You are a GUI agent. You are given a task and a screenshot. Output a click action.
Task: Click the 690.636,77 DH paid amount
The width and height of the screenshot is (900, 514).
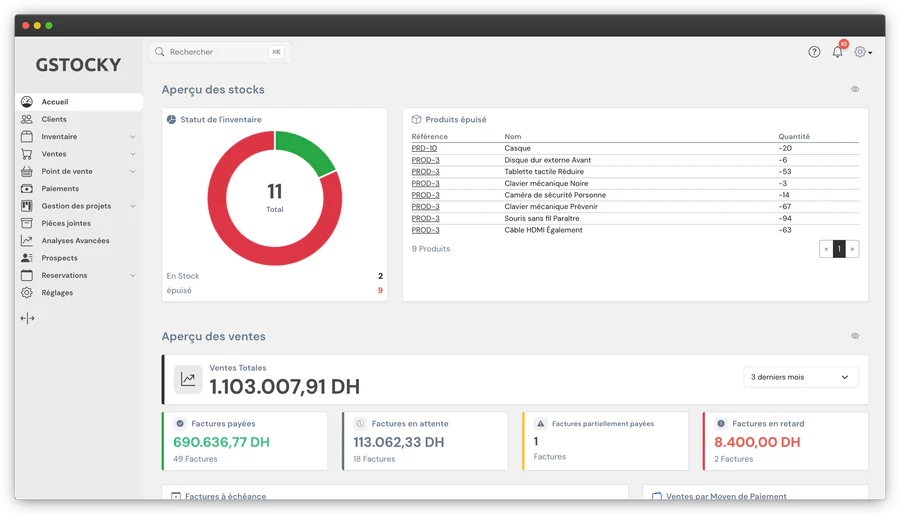(222, 442)
